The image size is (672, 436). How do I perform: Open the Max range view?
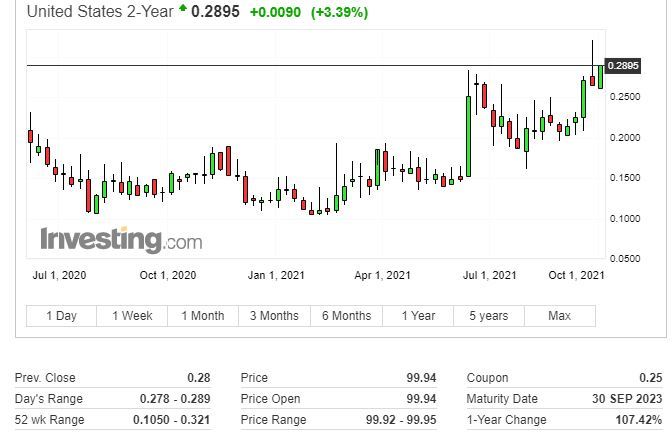point(560,316)
